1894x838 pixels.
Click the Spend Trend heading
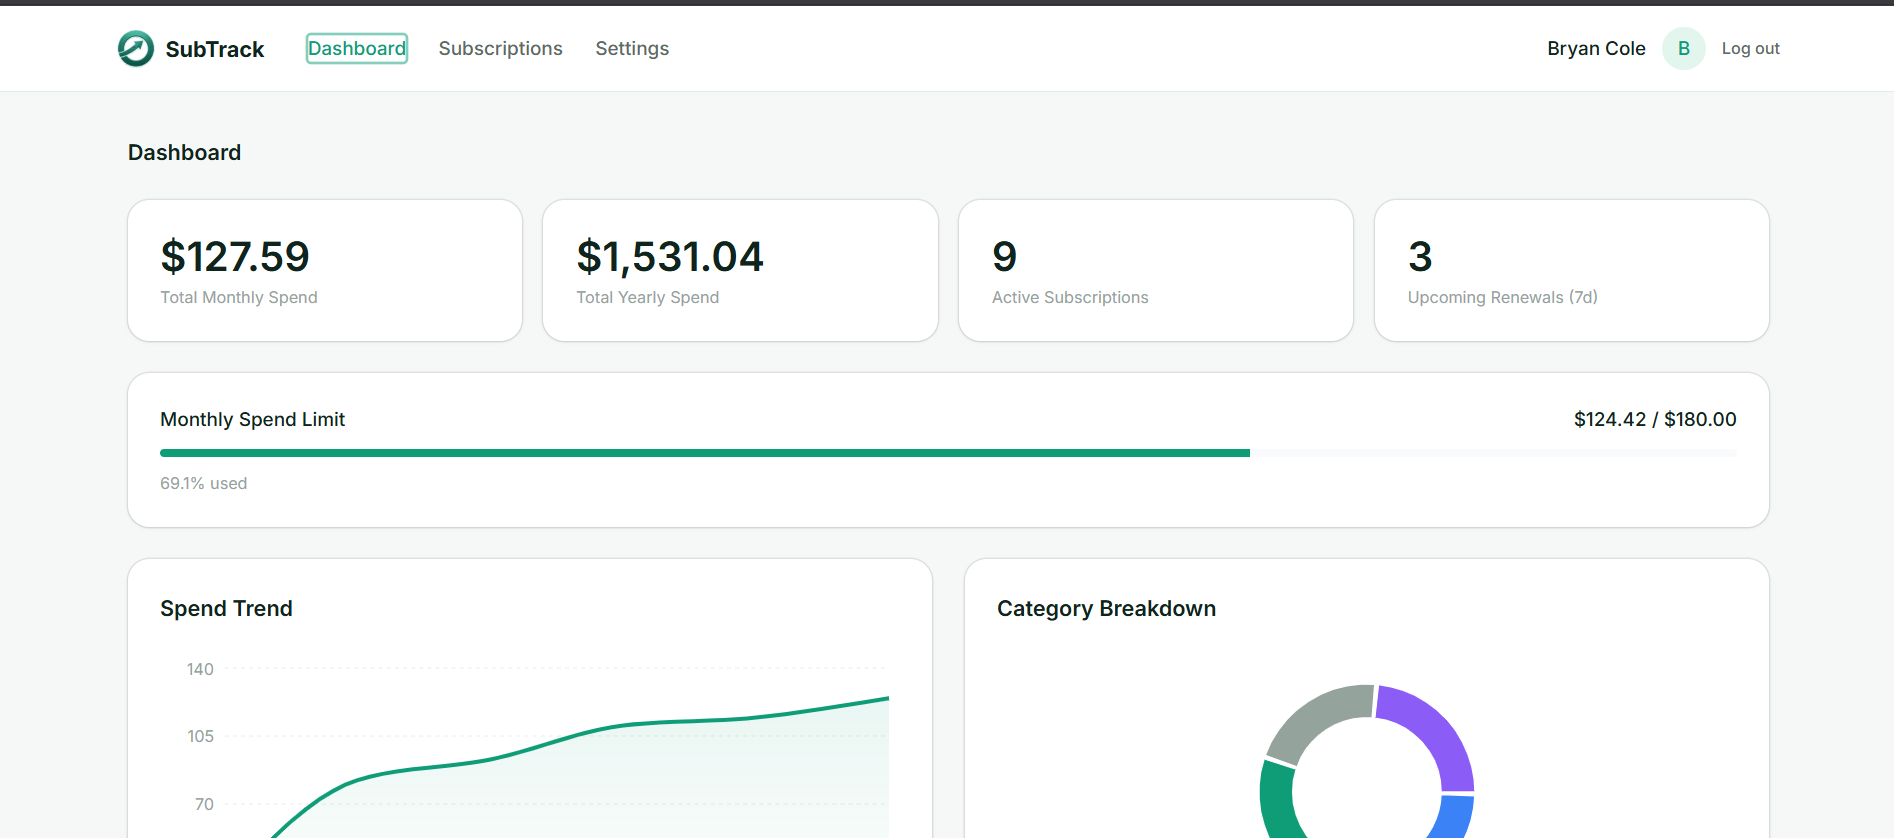(x=226, y=608)
